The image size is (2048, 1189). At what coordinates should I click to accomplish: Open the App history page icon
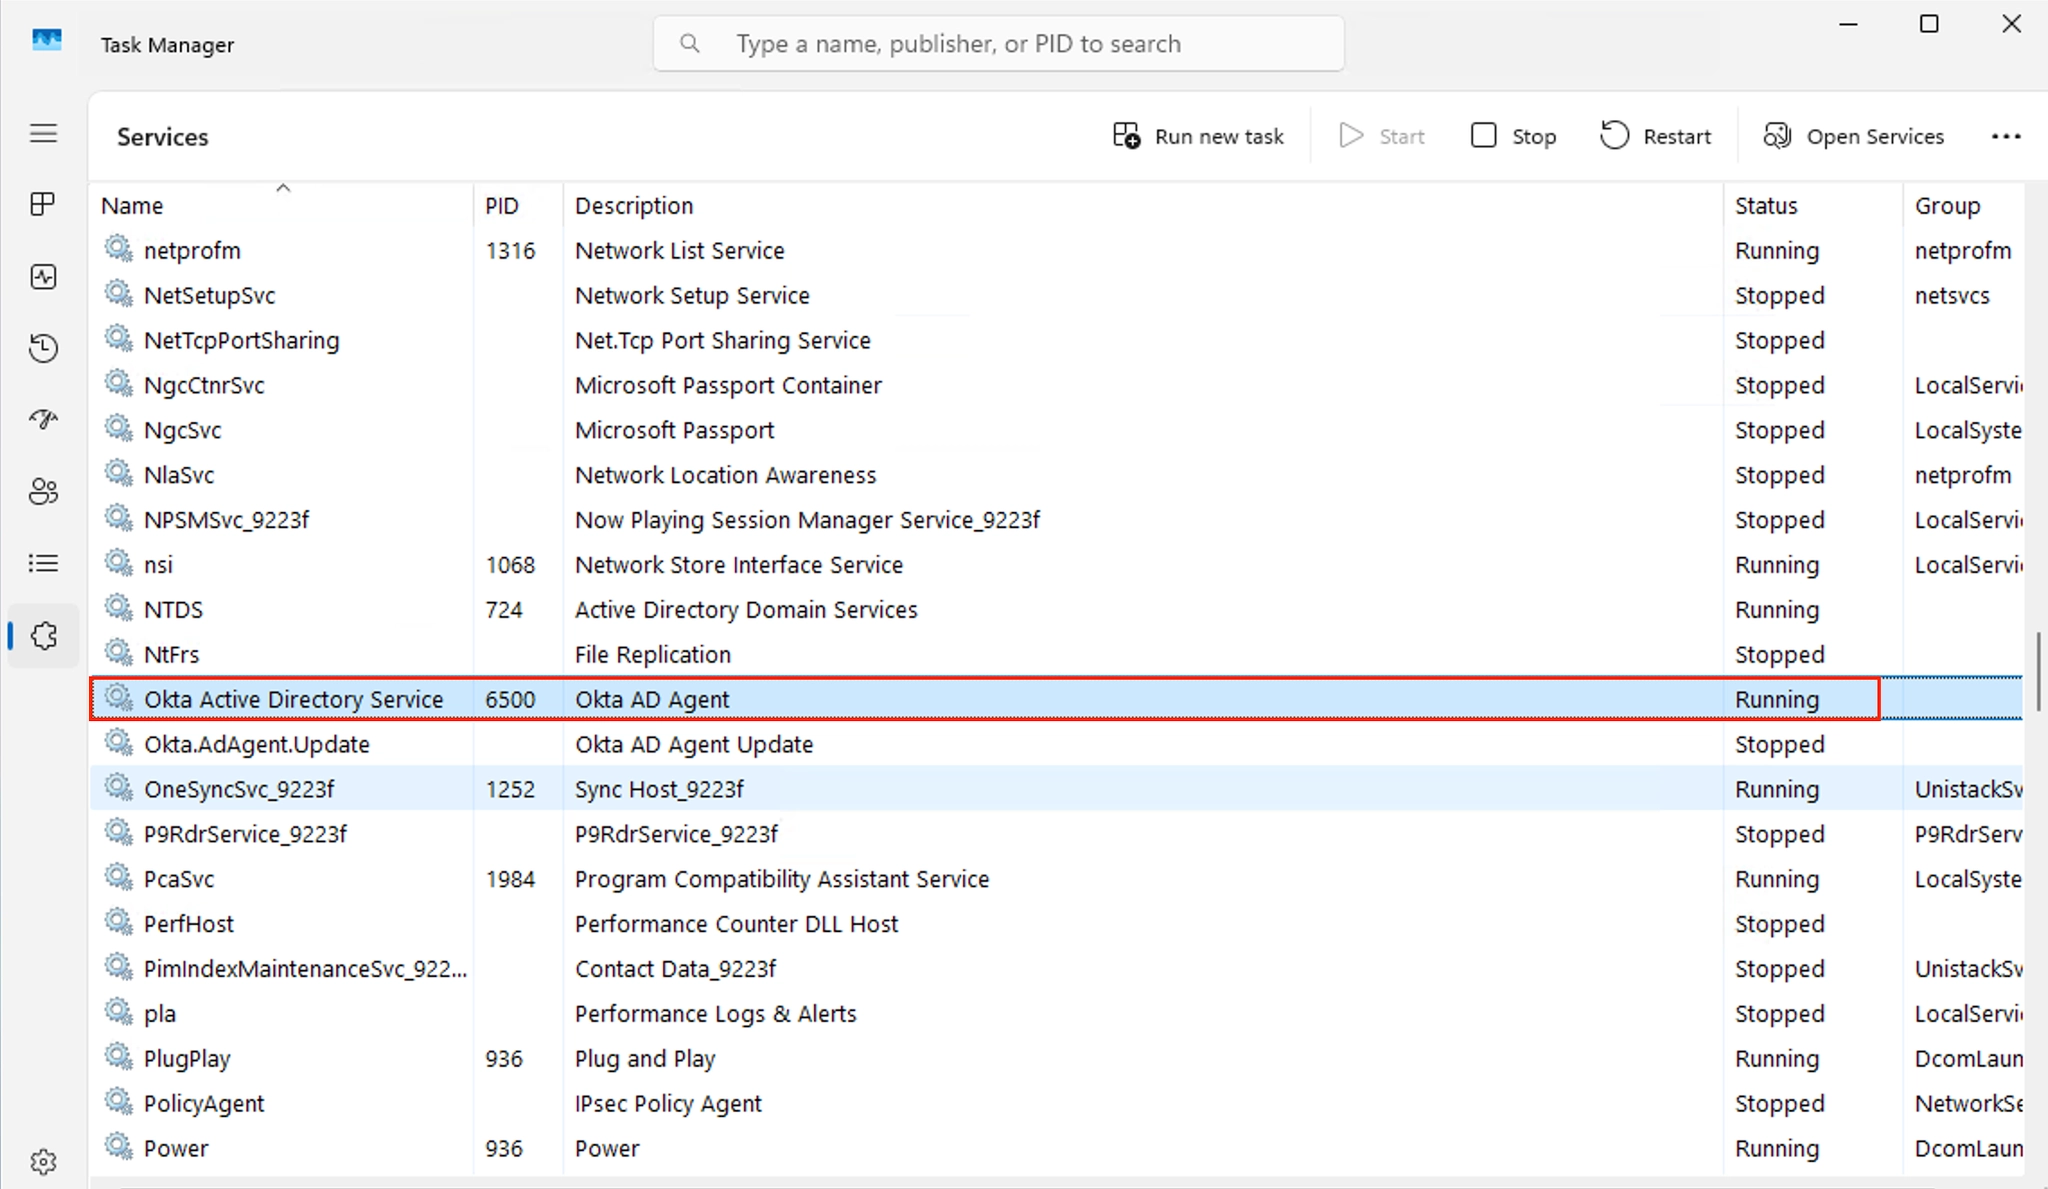click(43, 348)
